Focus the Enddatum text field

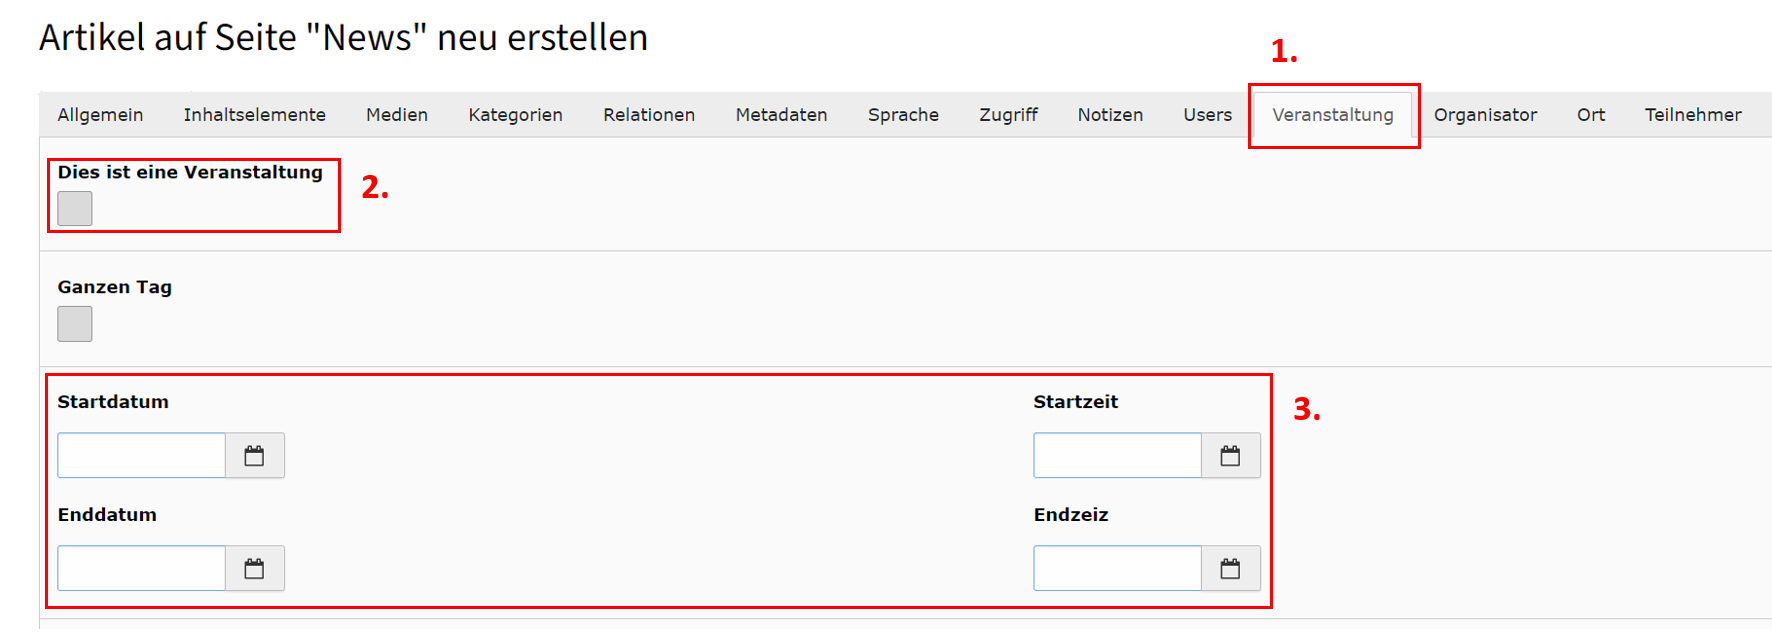[x=142, y=569]
